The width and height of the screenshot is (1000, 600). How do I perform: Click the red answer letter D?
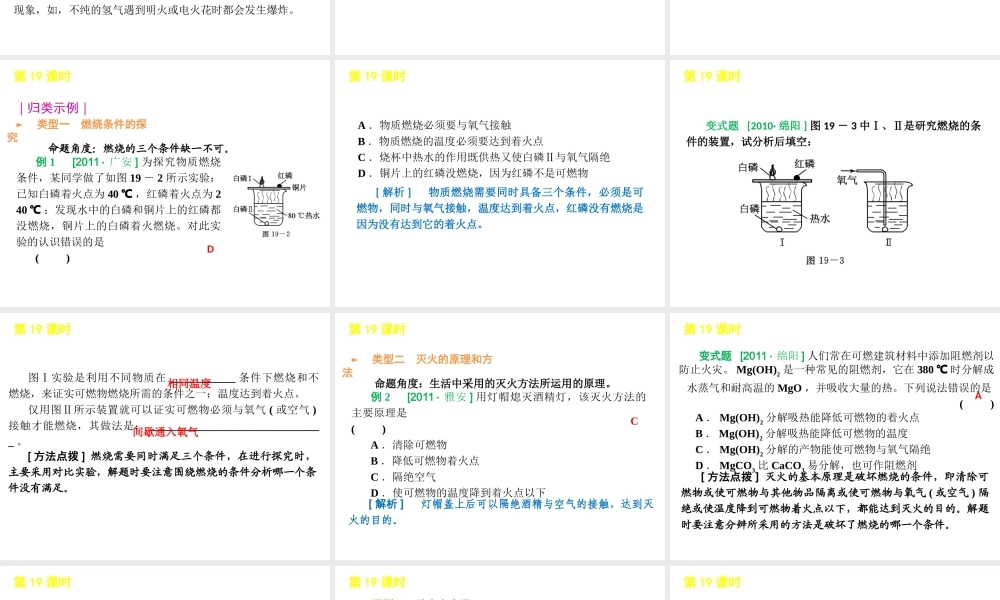tap(210, 249)
